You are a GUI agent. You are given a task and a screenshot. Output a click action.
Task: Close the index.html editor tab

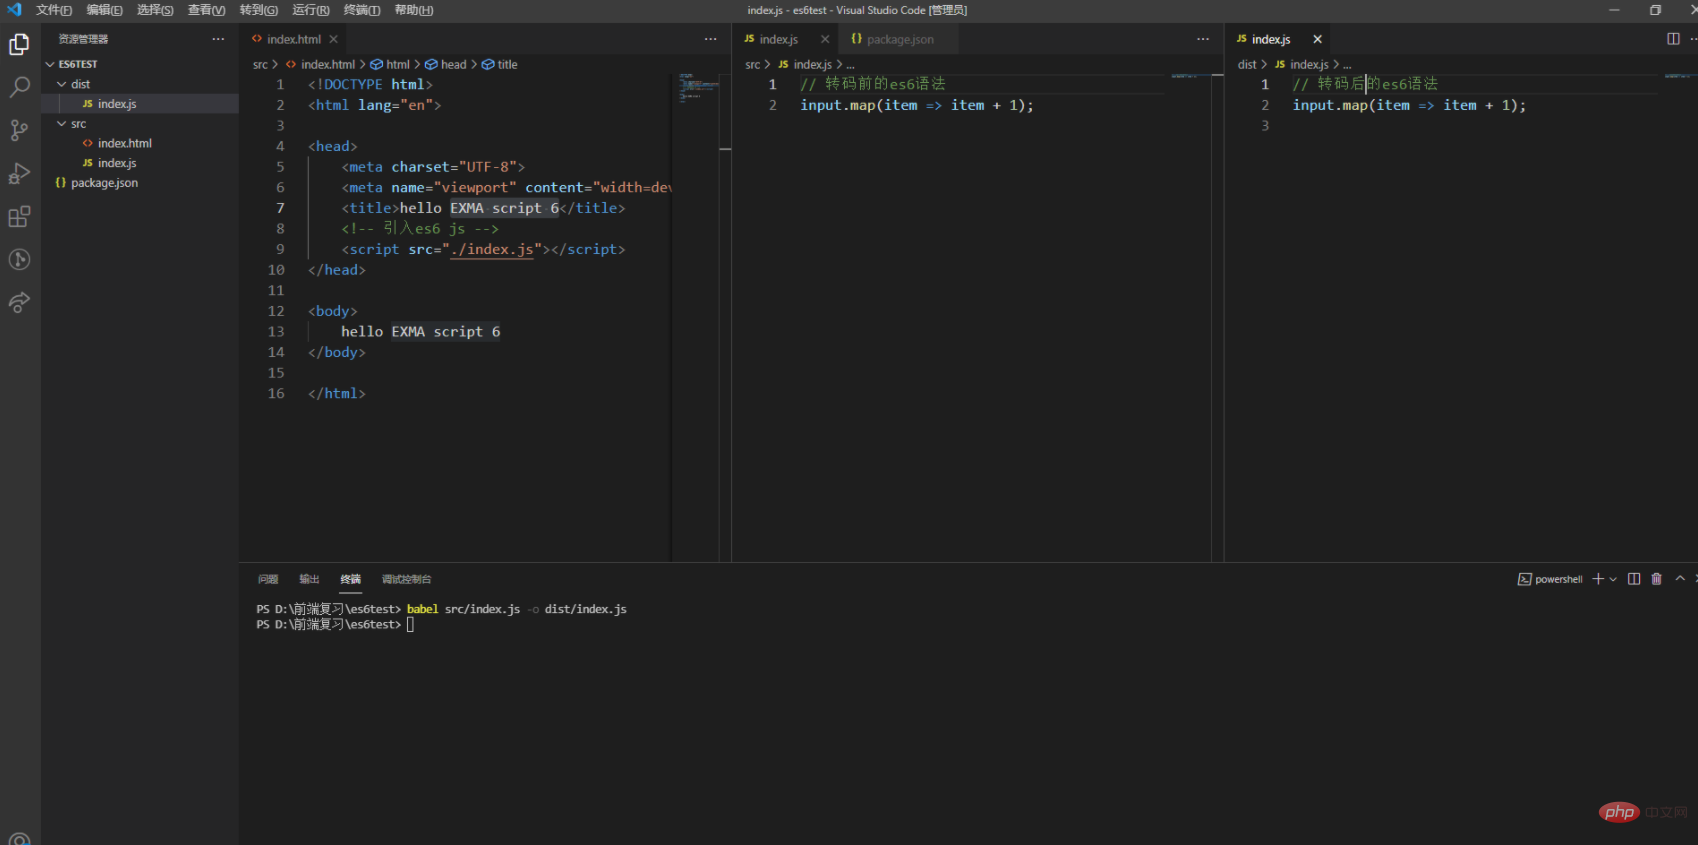tap(334, 39)
